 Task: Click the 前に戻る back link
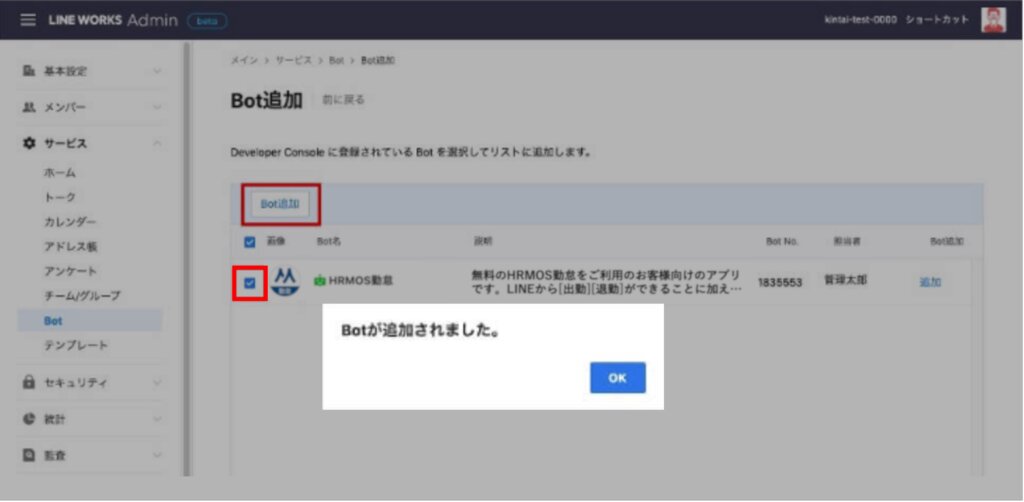click(344, 100)
